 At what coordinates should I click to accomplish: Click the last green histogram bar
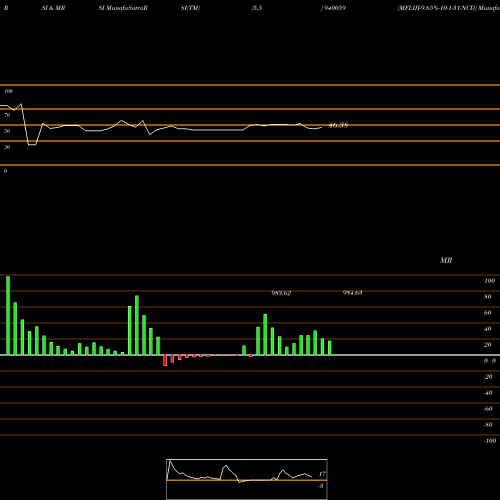pos(330,348)
